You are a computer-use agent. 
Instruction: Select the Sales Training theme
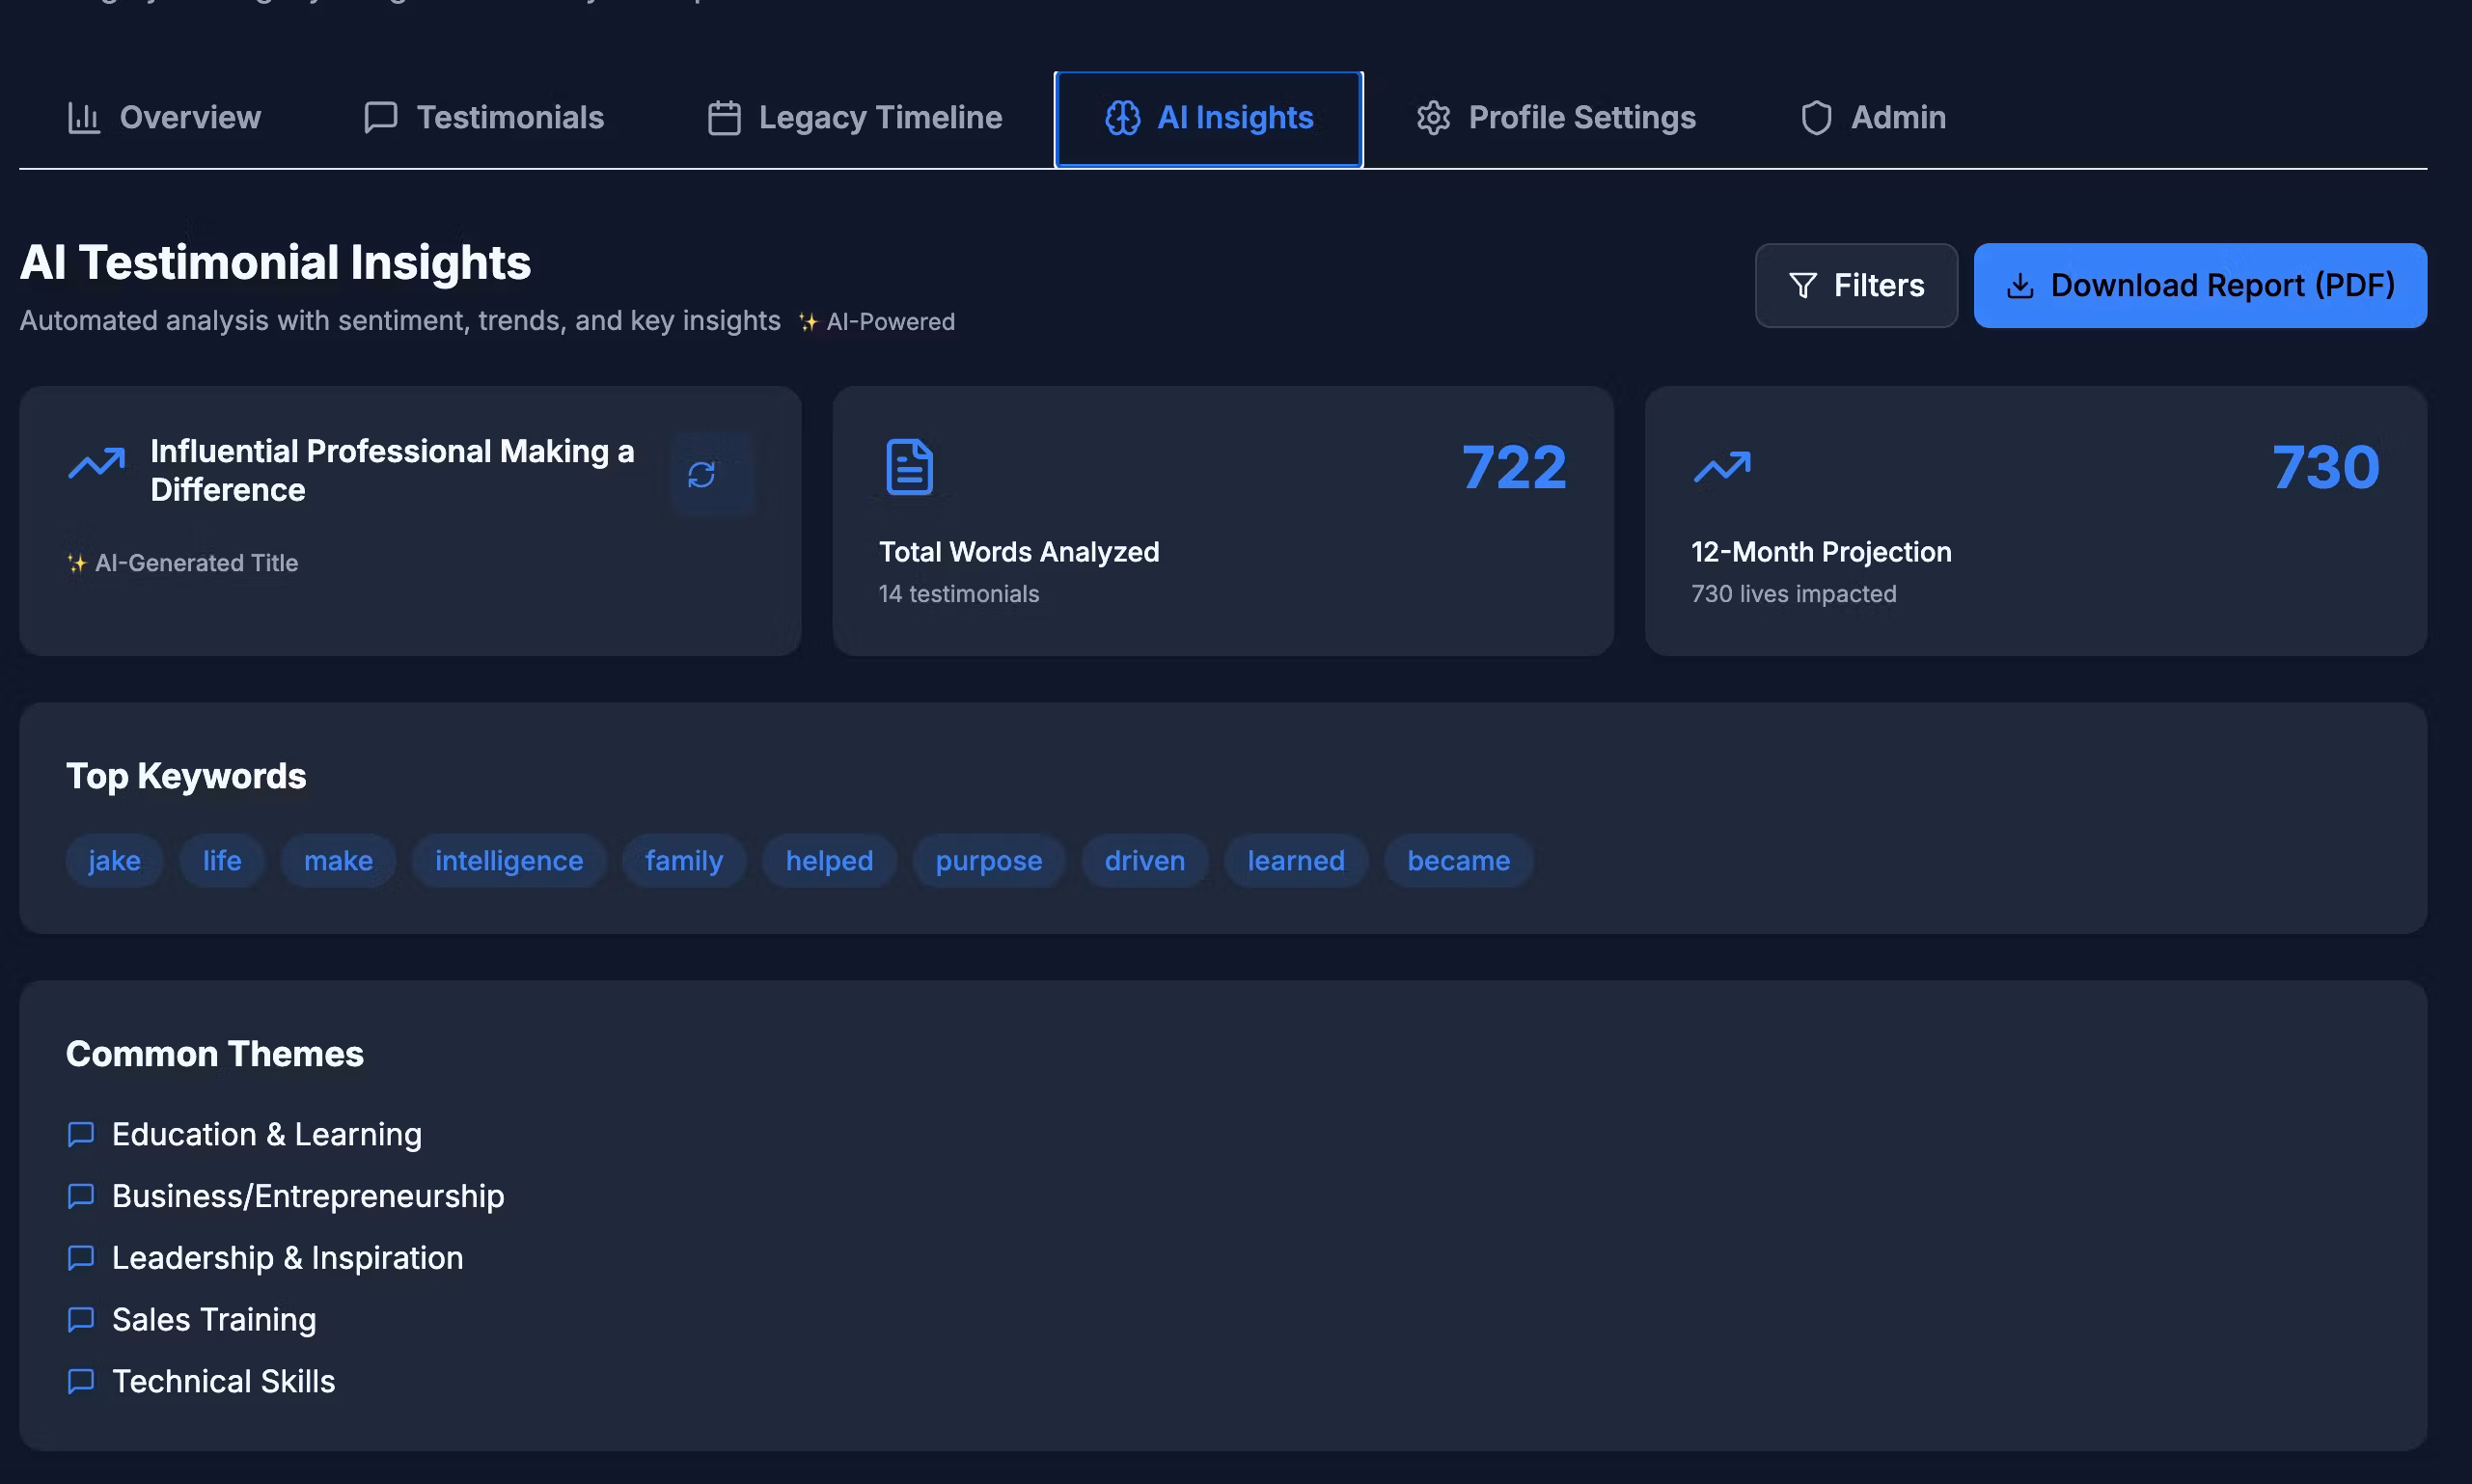point(214,1319)
